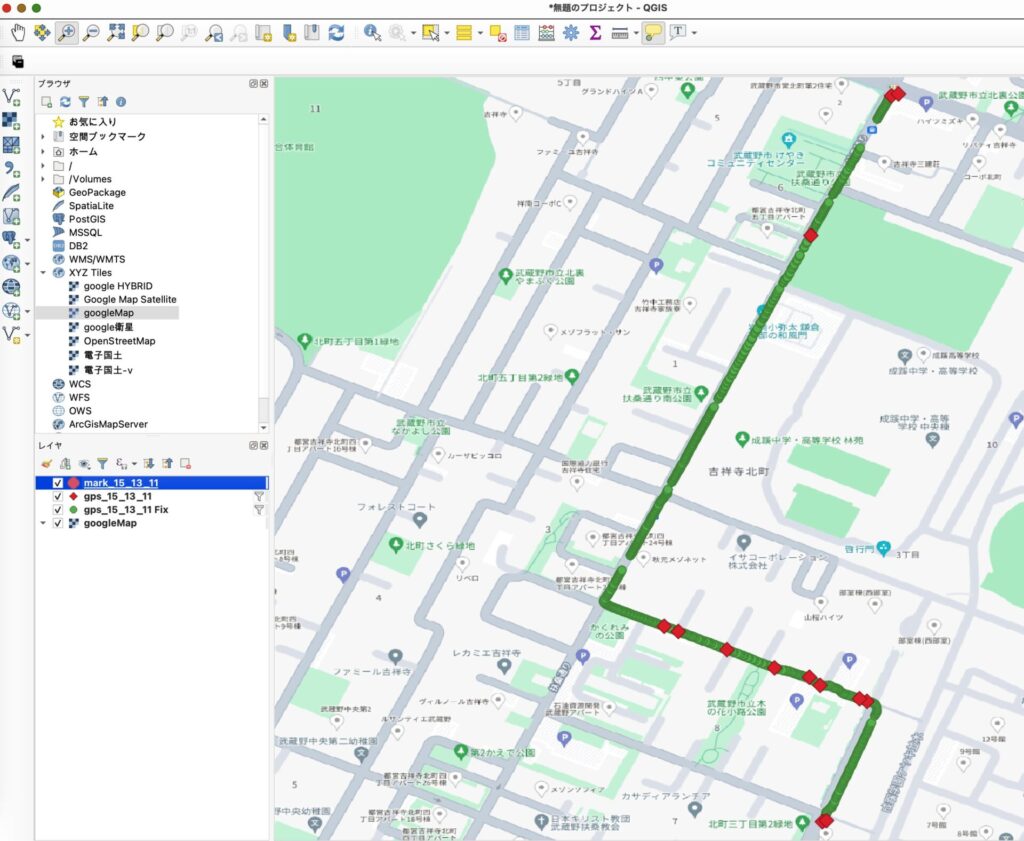Click the Refresh map canvas icon
This screenshot has width=1024, height=841.
coord(336,32)
